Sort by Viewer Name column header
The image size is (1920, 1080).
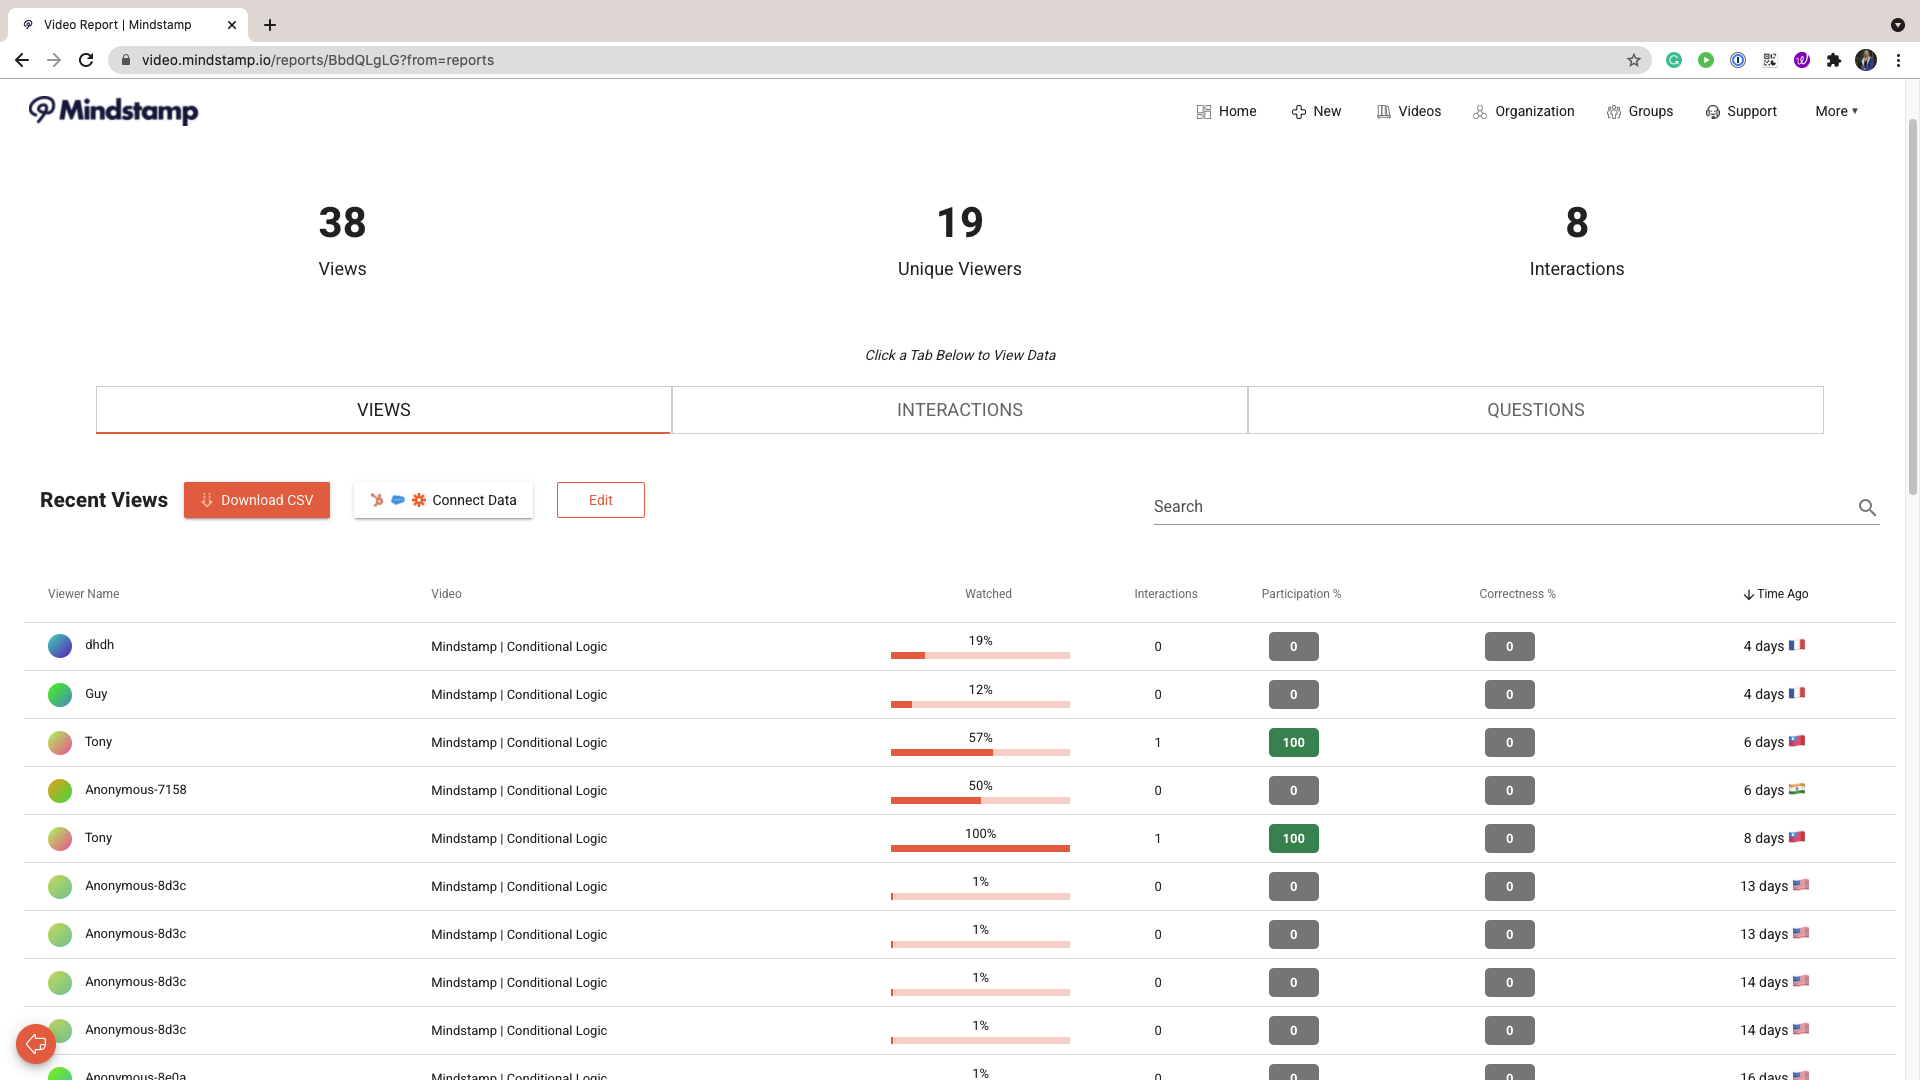point(84,594)
